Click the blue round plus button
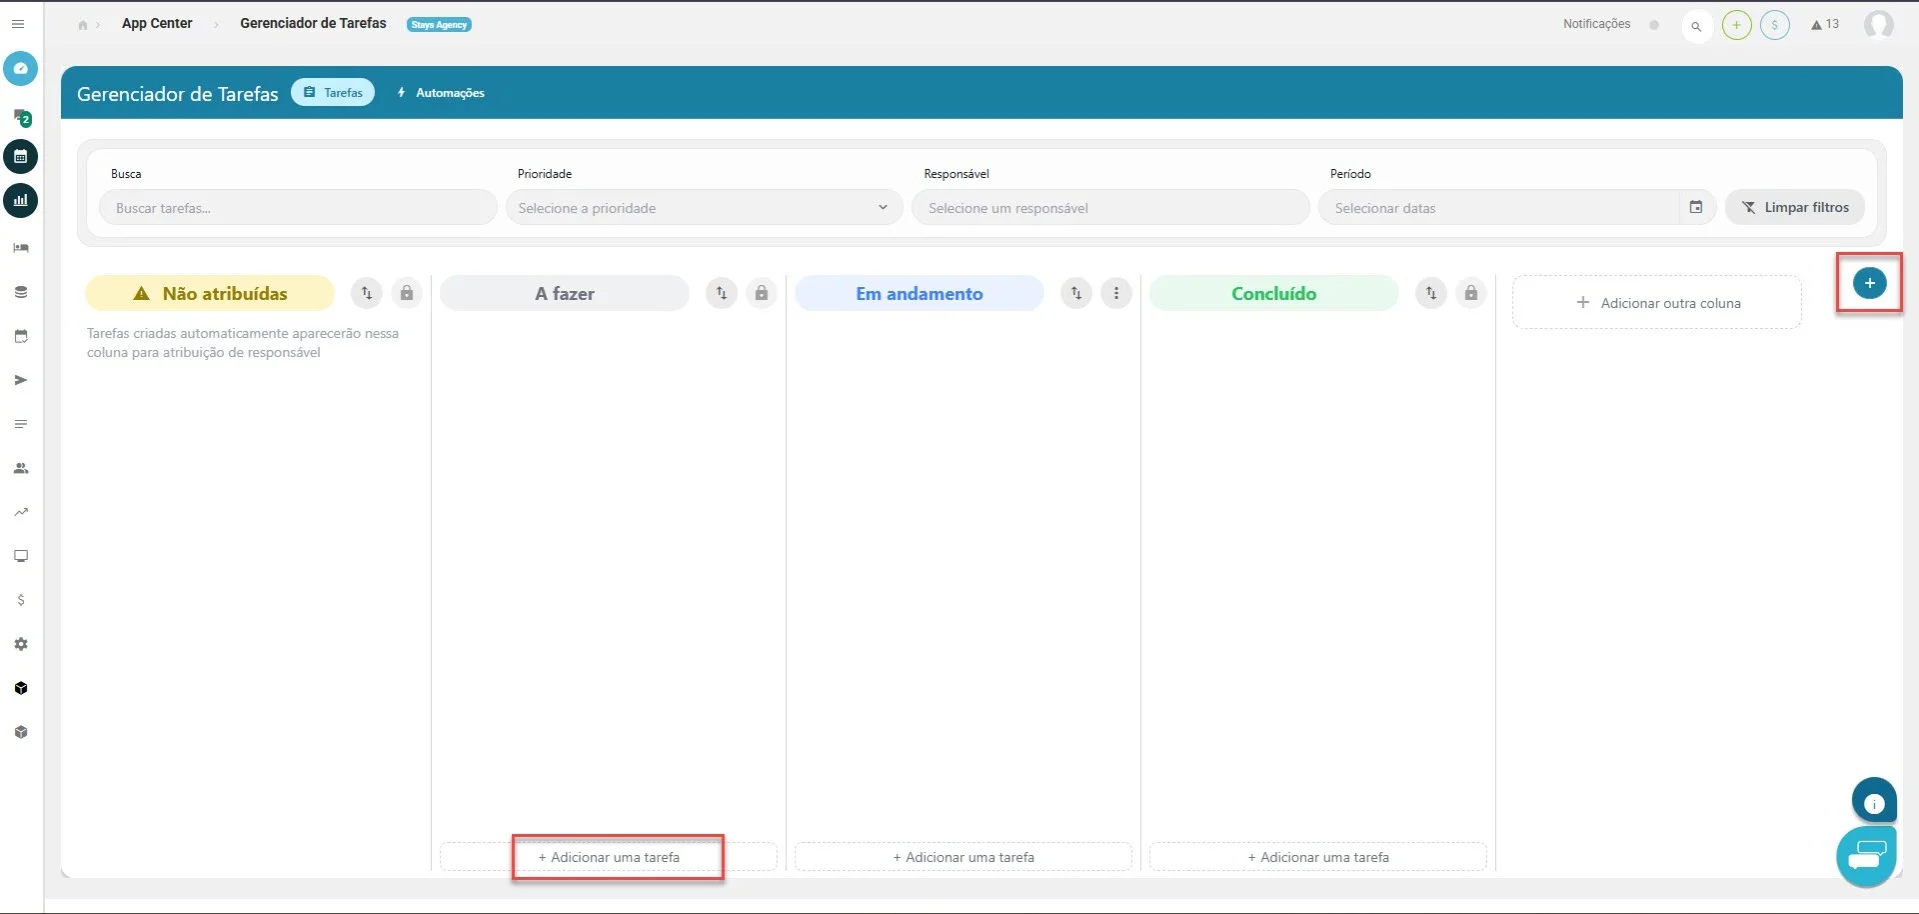The height and width of the screenshot is (914, 1919). coord(1870,283)
